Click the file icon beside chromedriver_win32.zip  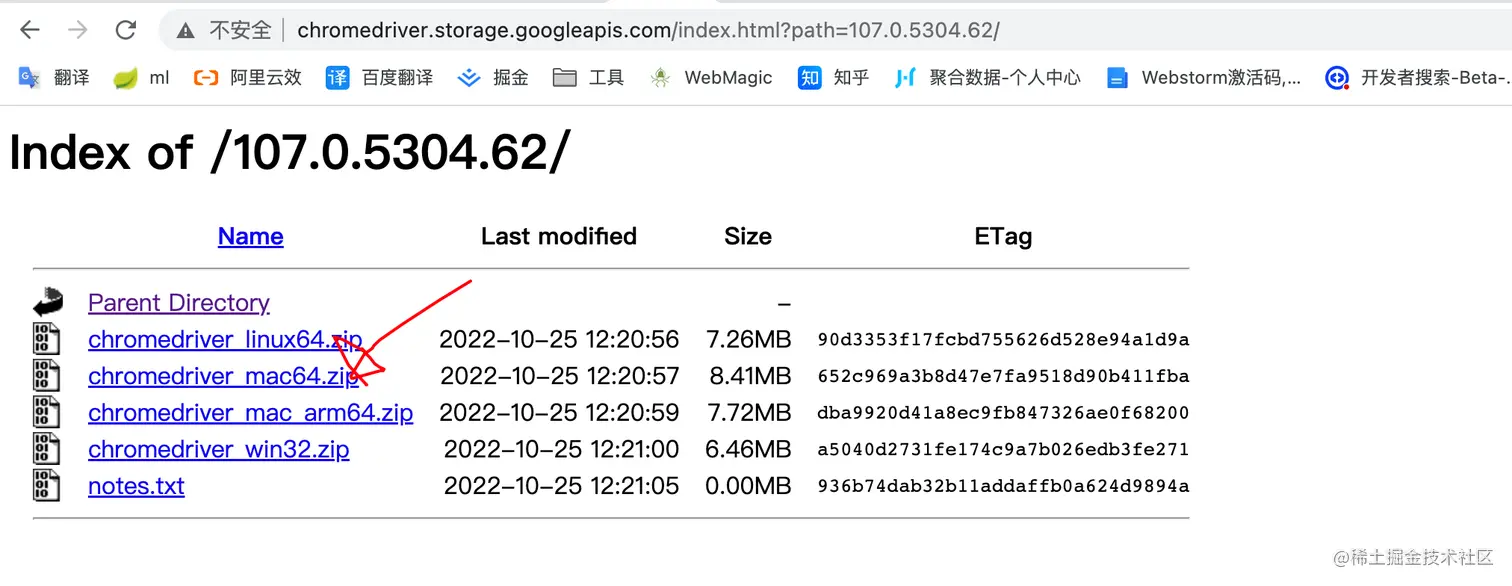coord(46,449)
